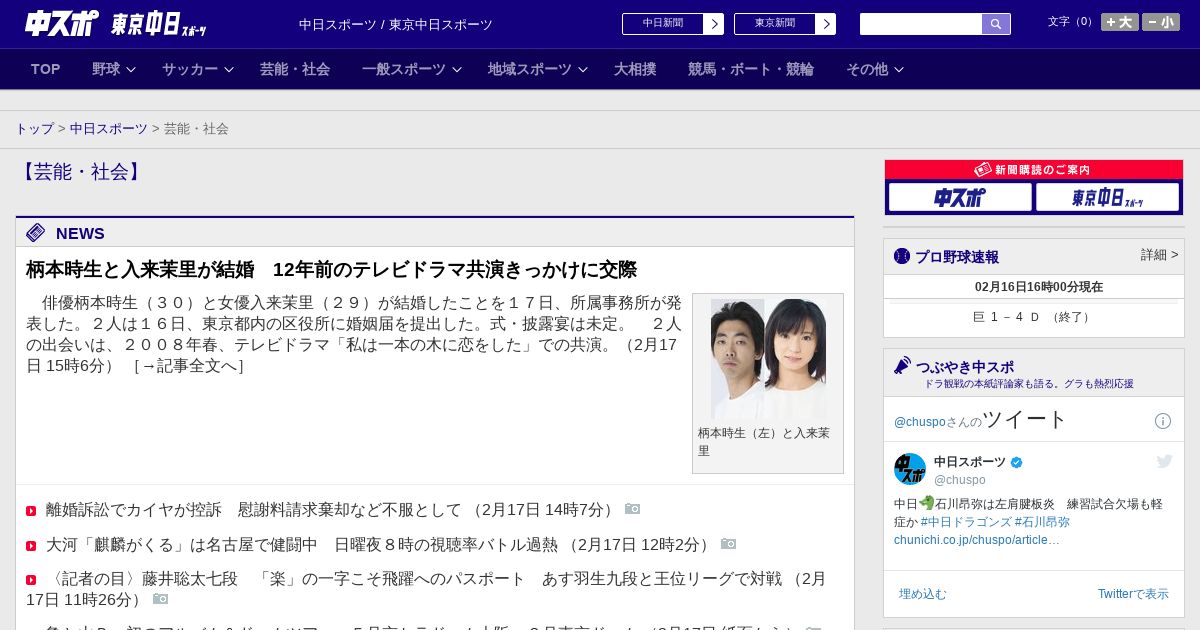
Task: Go to 中日スポーツ breadcrumb link
Action: pyautogui.click(x=109, y=129)
